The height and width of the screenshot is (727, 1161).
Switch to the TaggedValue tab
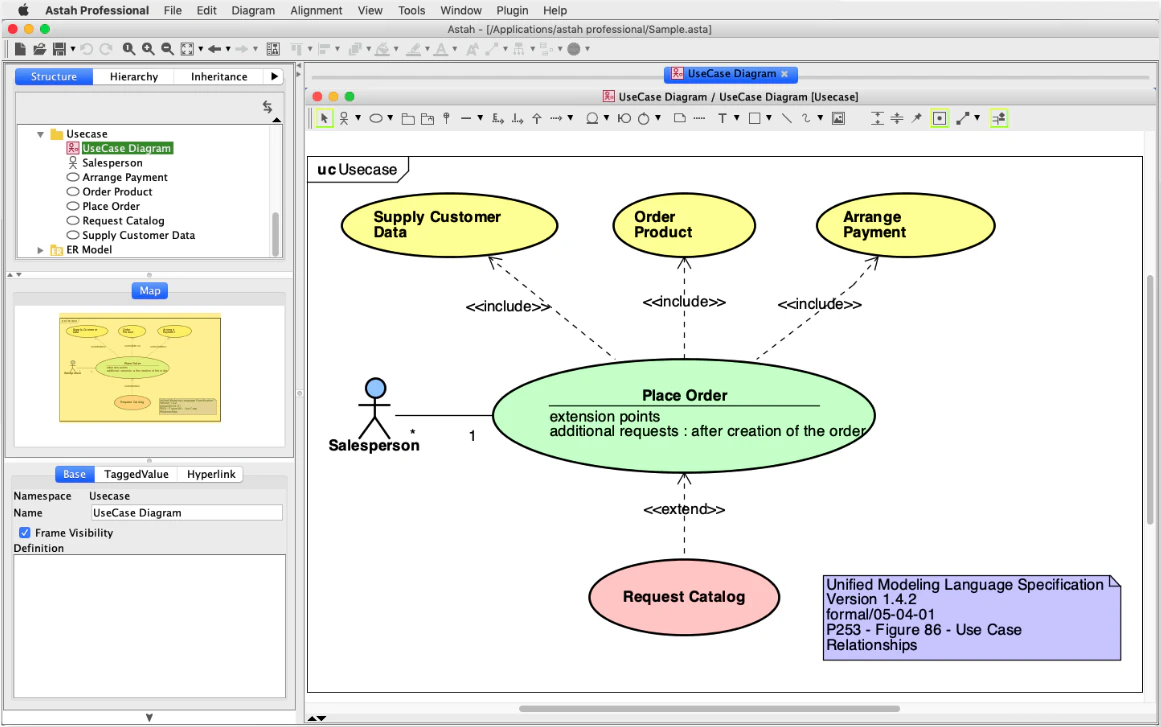[136, 473]
